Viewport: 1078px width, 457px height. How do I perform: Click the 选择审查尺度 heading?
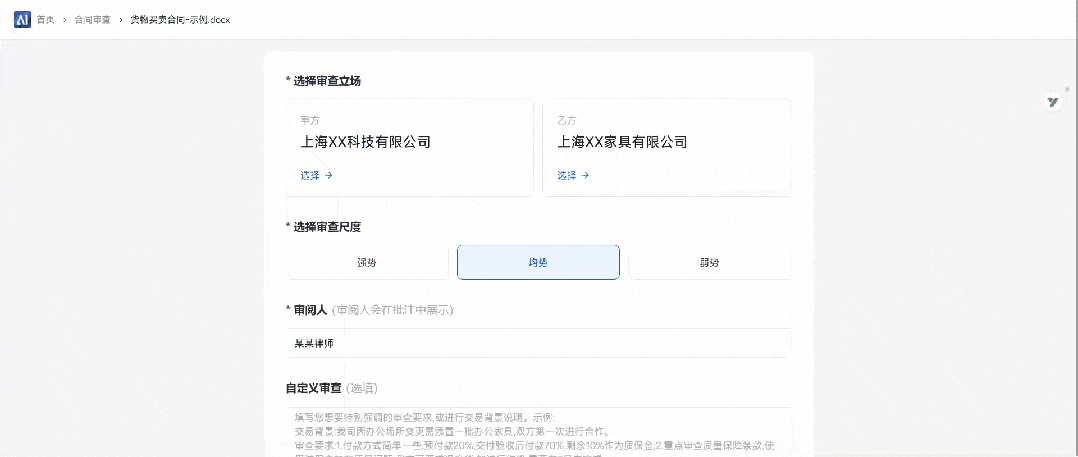[327, 227]
